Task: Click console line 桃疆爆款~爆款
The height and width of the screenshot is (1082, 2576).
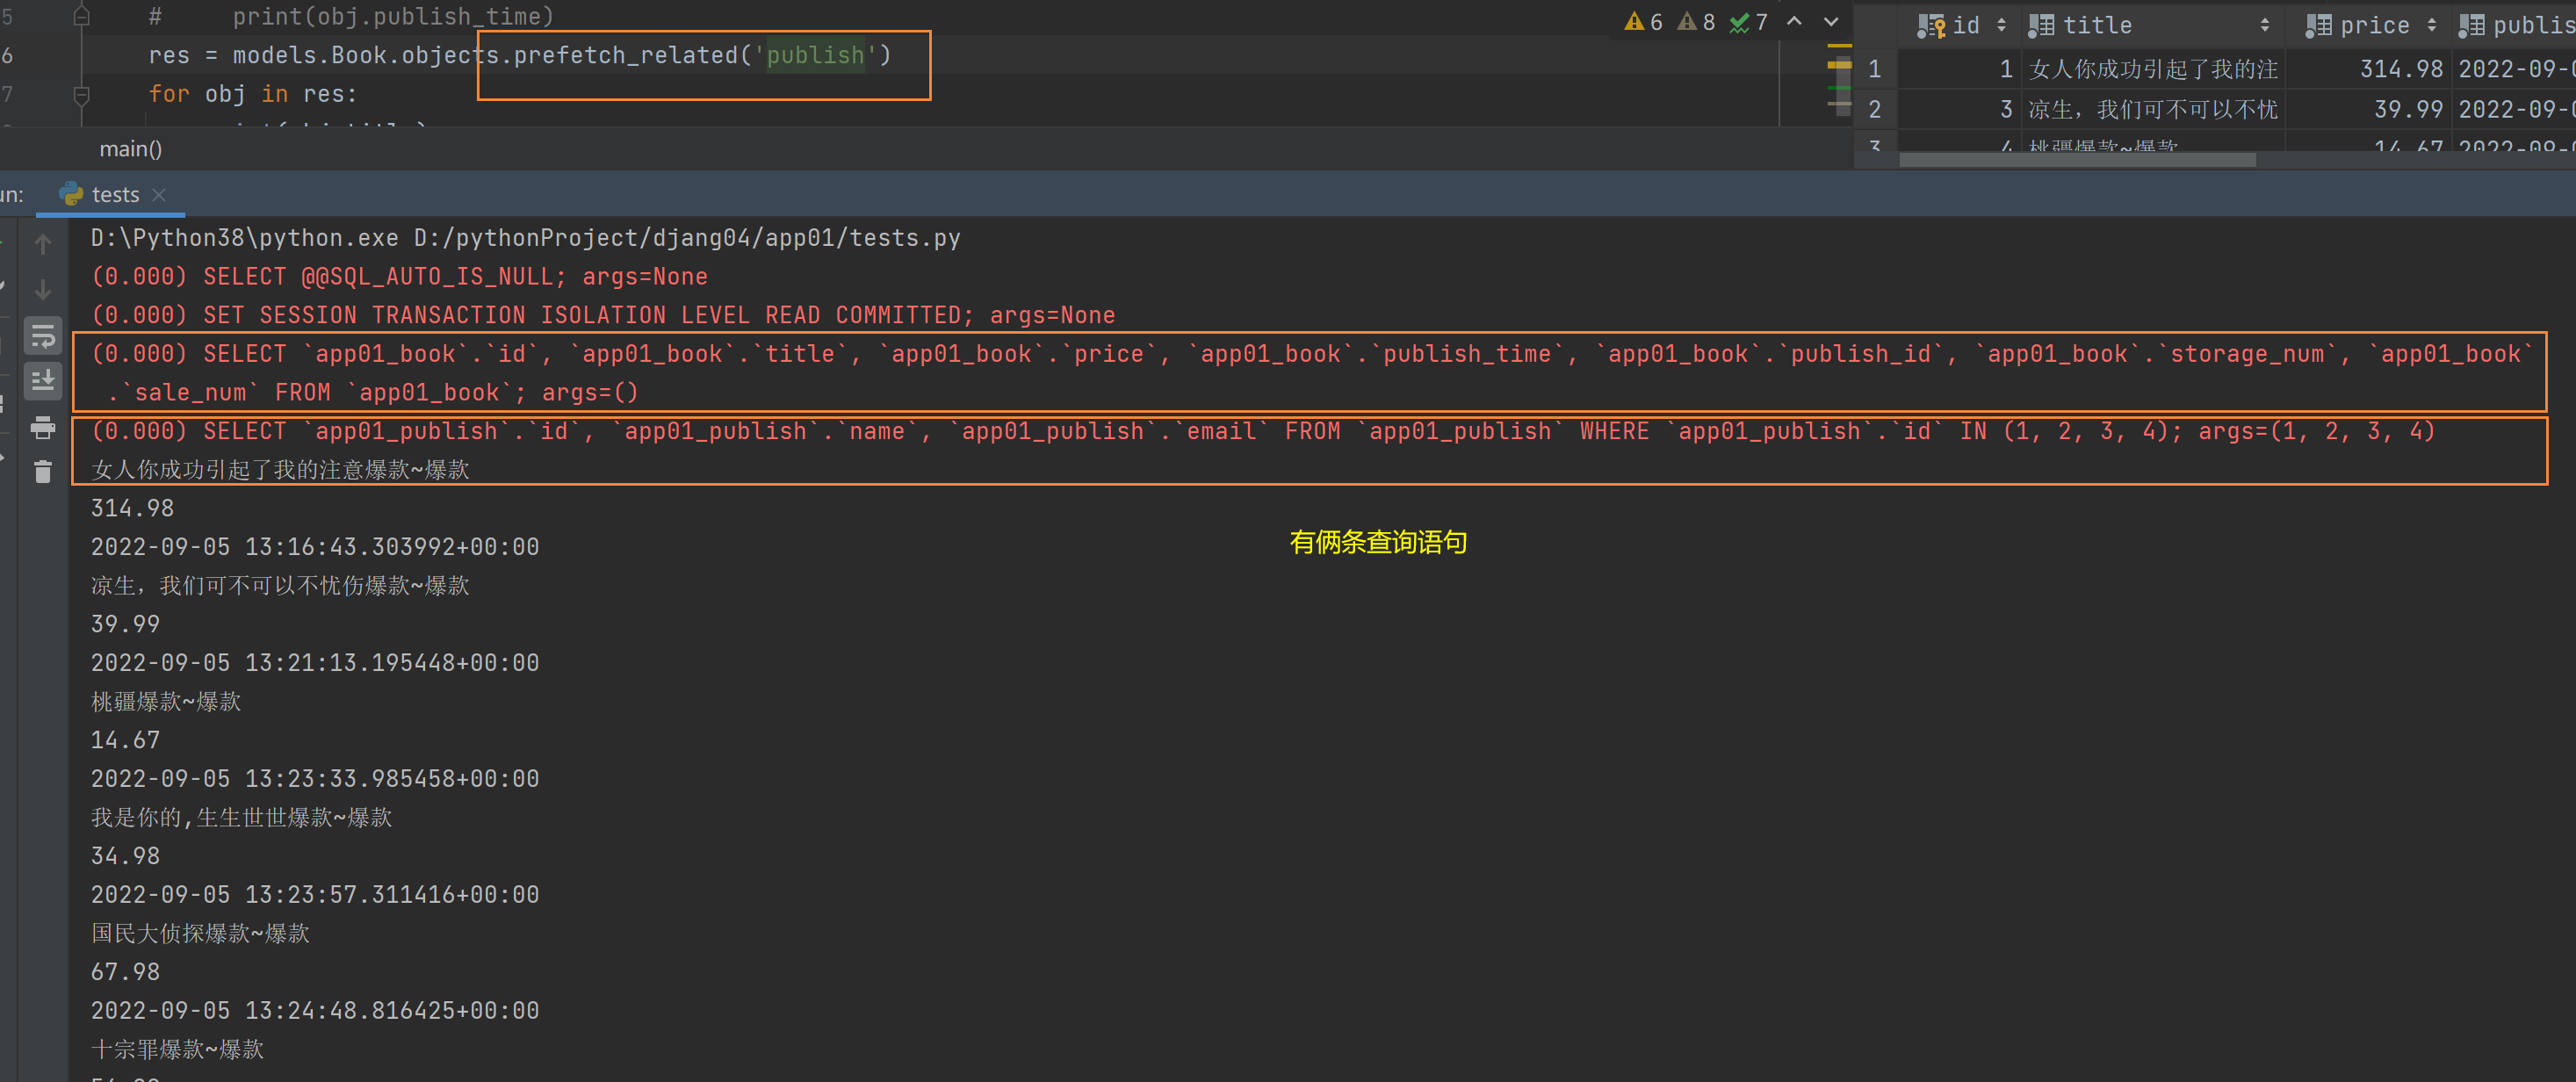Action: point(166,702)
